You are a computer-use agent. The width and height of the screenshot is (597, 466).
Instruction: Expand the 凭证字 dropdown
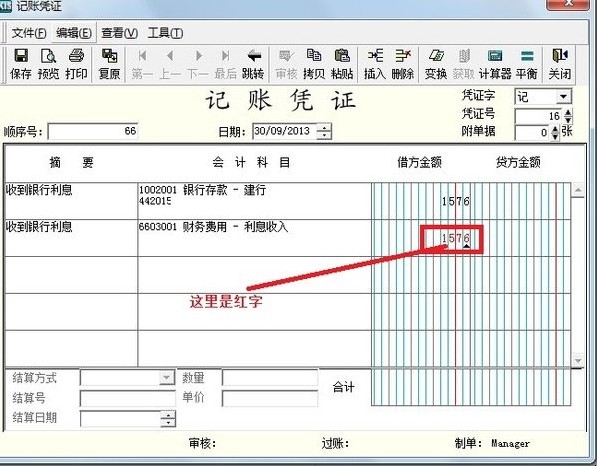click(564, 97)
